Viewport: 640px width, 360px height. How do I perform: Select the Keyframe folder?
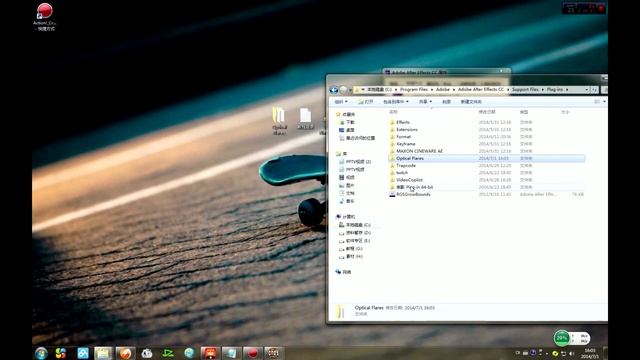coord(405,144)
